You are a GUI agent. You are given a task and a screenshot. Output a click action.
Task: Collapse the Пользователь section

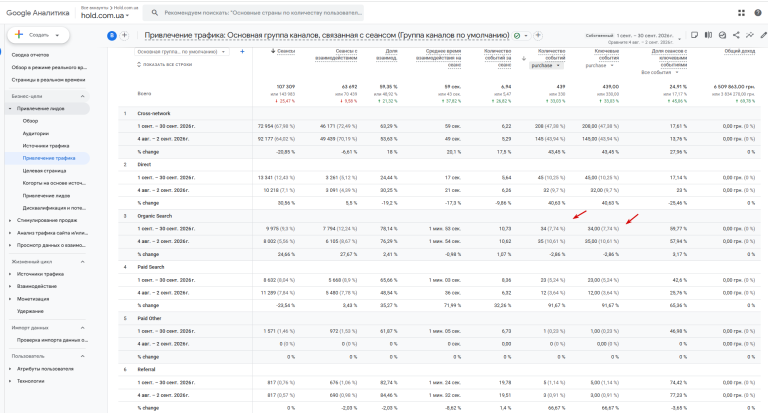pyautogui.click(x=82, y=356)
